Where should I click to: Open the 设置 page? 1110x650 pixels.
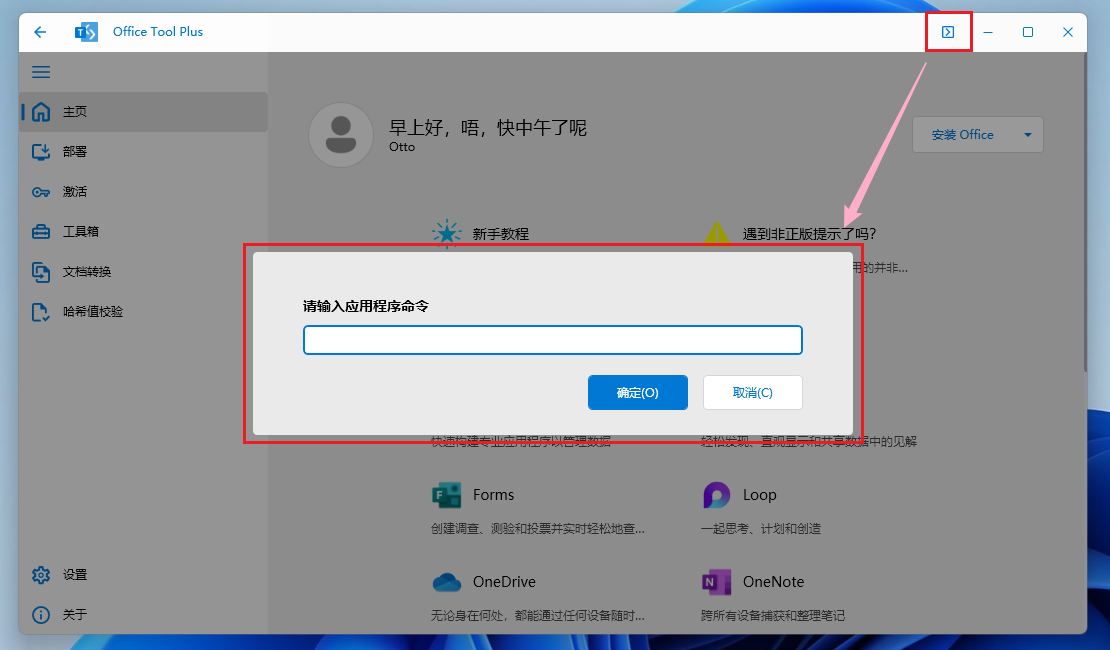coord(144,575)
